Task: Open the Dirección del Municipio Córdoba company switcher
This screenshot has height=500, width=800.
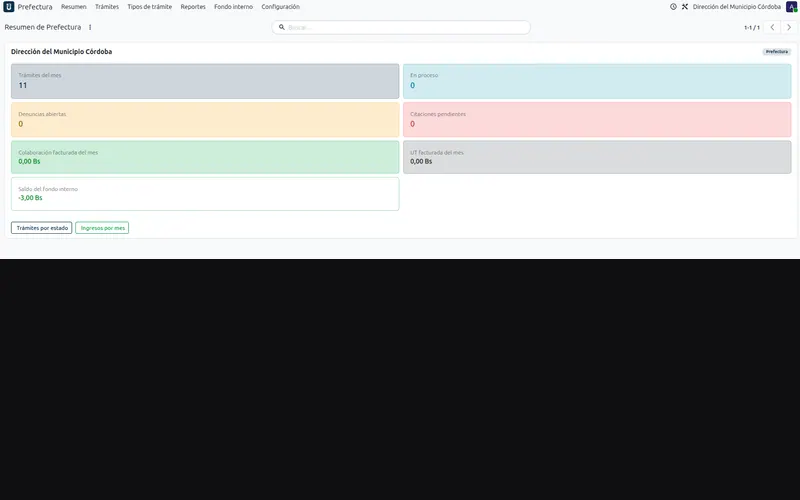Action: pos(736,7)
